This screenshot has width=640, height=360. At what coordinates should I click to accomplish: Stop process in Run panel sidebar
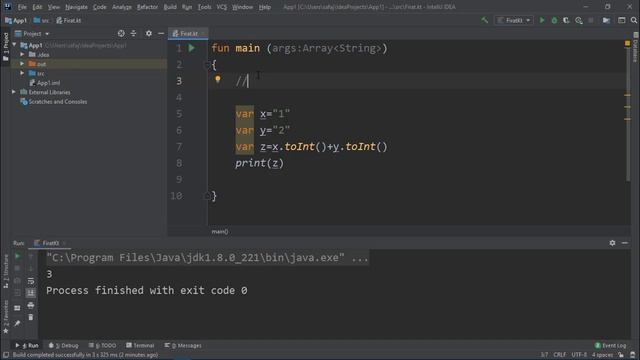tap(18, 269)
